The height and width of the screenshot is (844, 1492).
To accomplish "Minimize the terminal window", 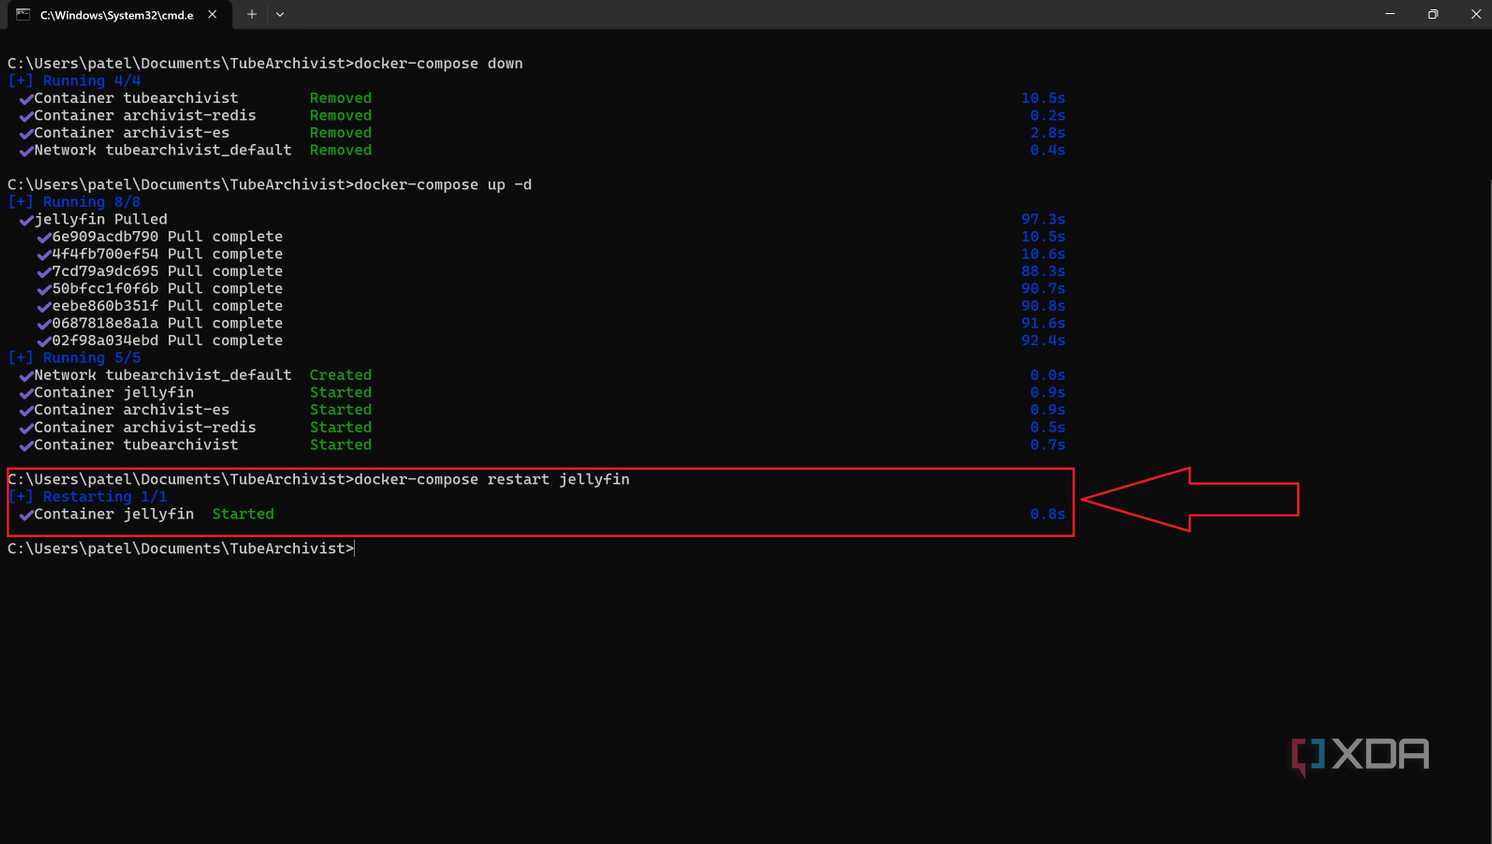I will 1390,14.
